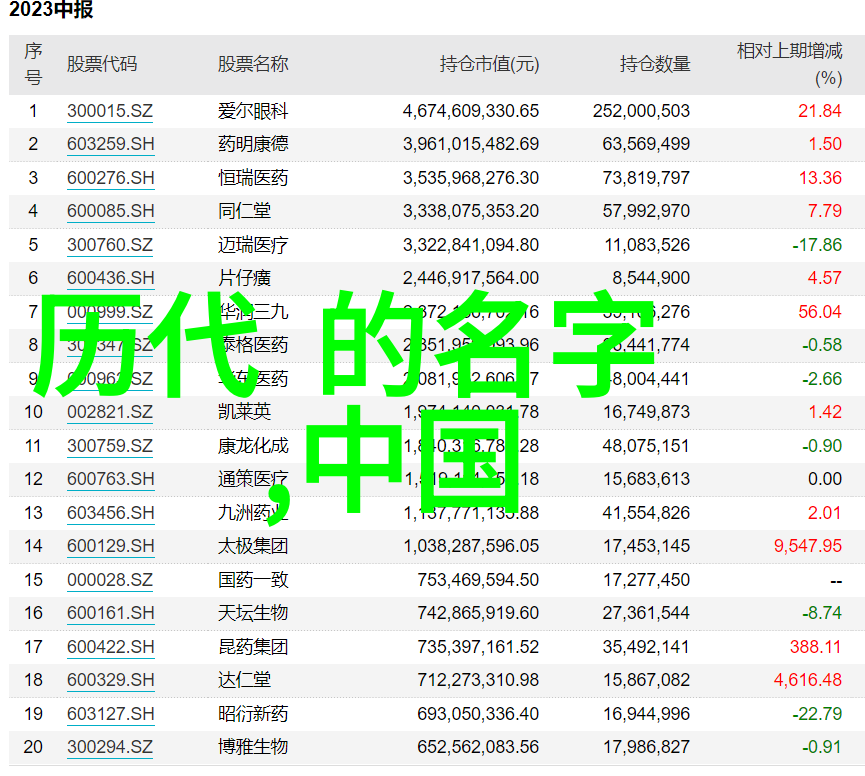The height and width of the screenshot is (776, 865).
Task: Open stock code 300294.SZ
Action: point(110,747)
